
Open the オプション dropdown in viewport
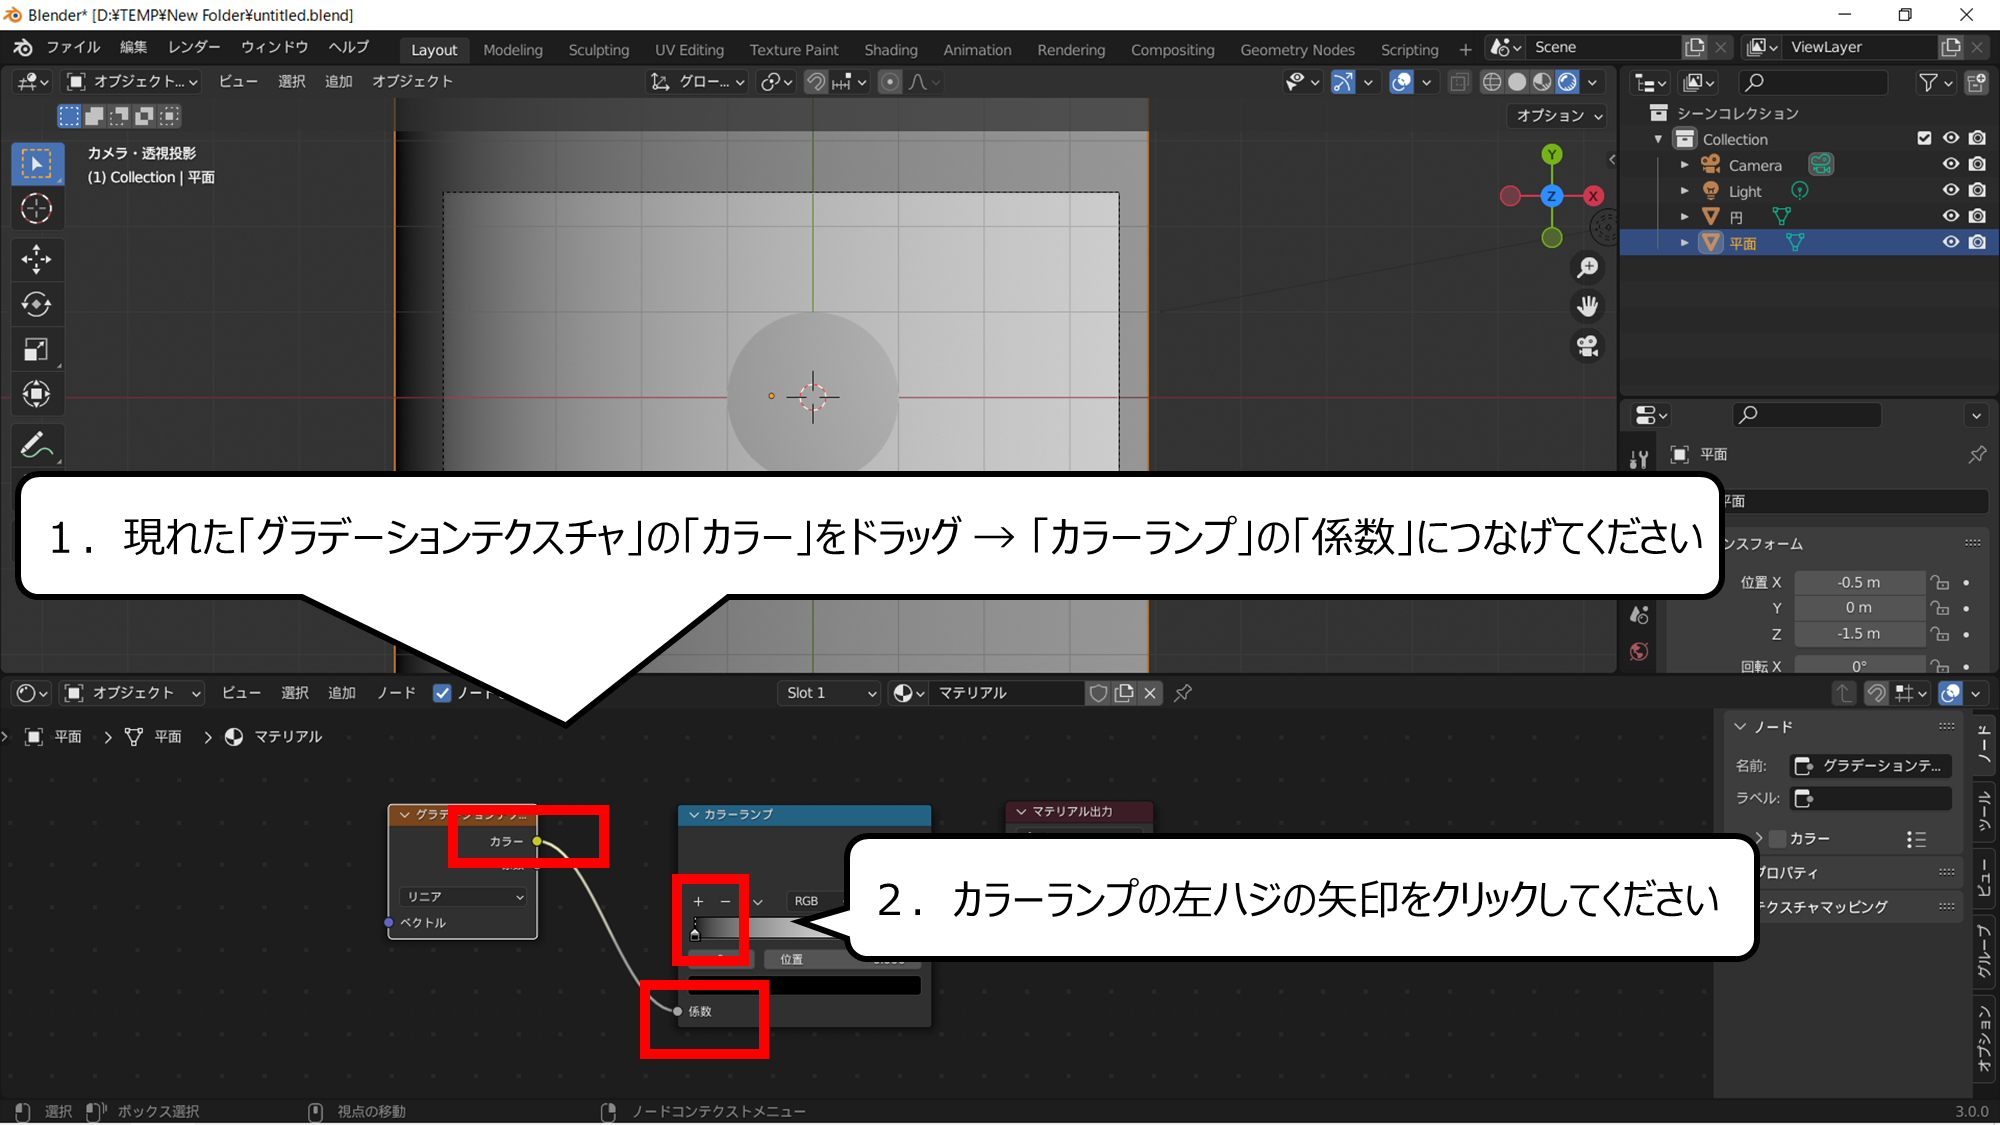pyautogui.click(x=1558, y=116)
